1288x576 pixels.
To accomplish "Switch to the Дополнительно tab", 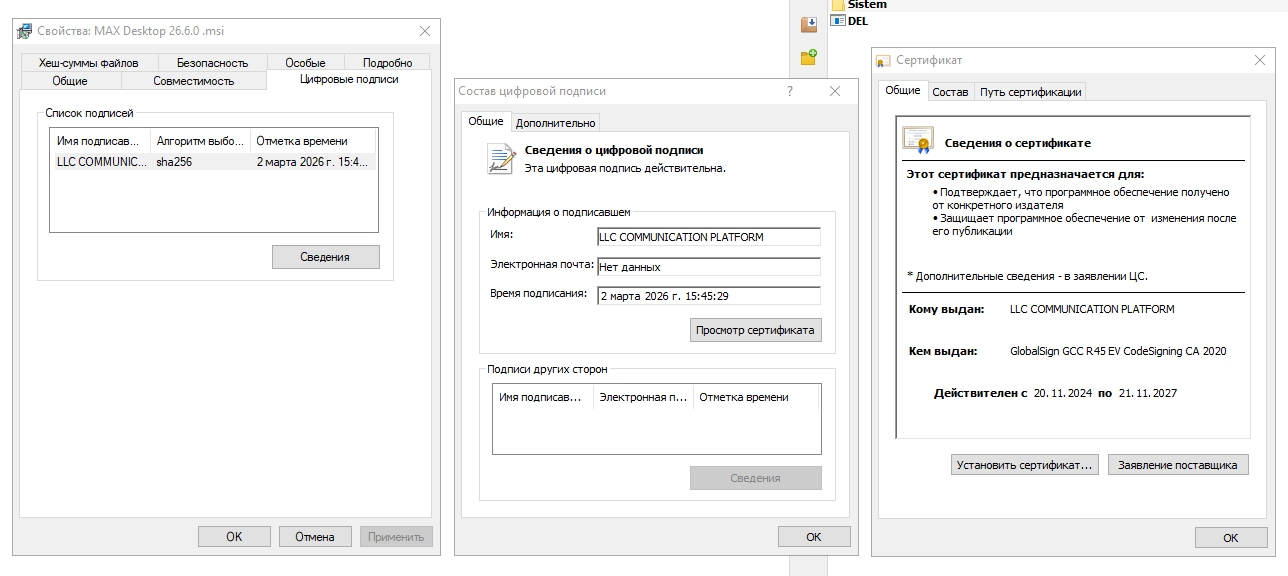I will click(556, 123).
